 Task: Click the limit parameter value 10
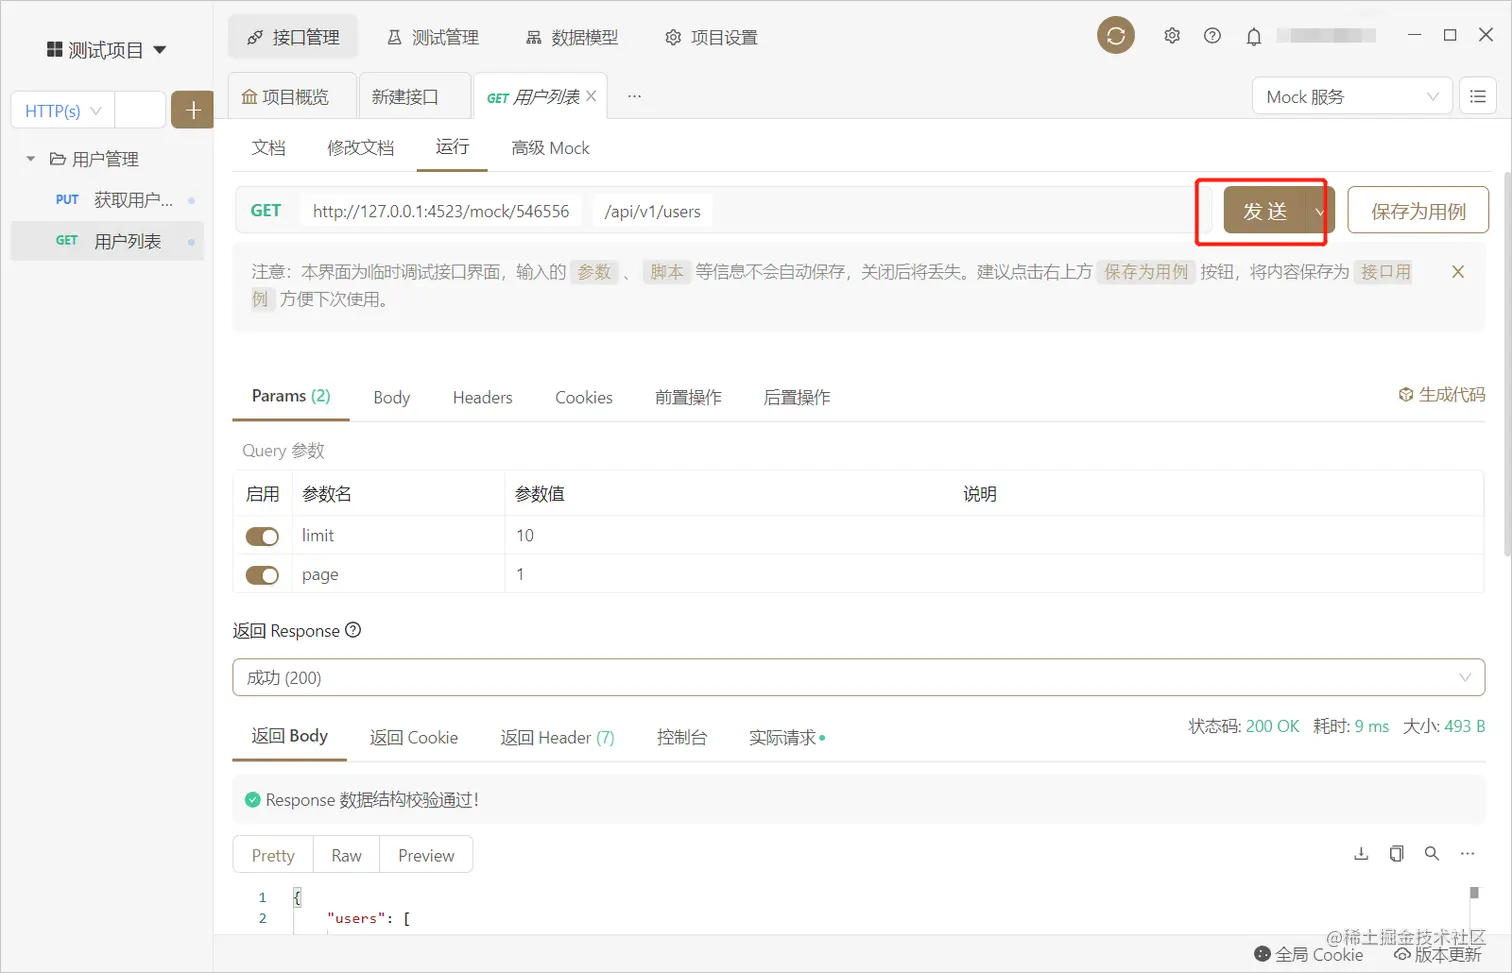click(x=525, y=536)
